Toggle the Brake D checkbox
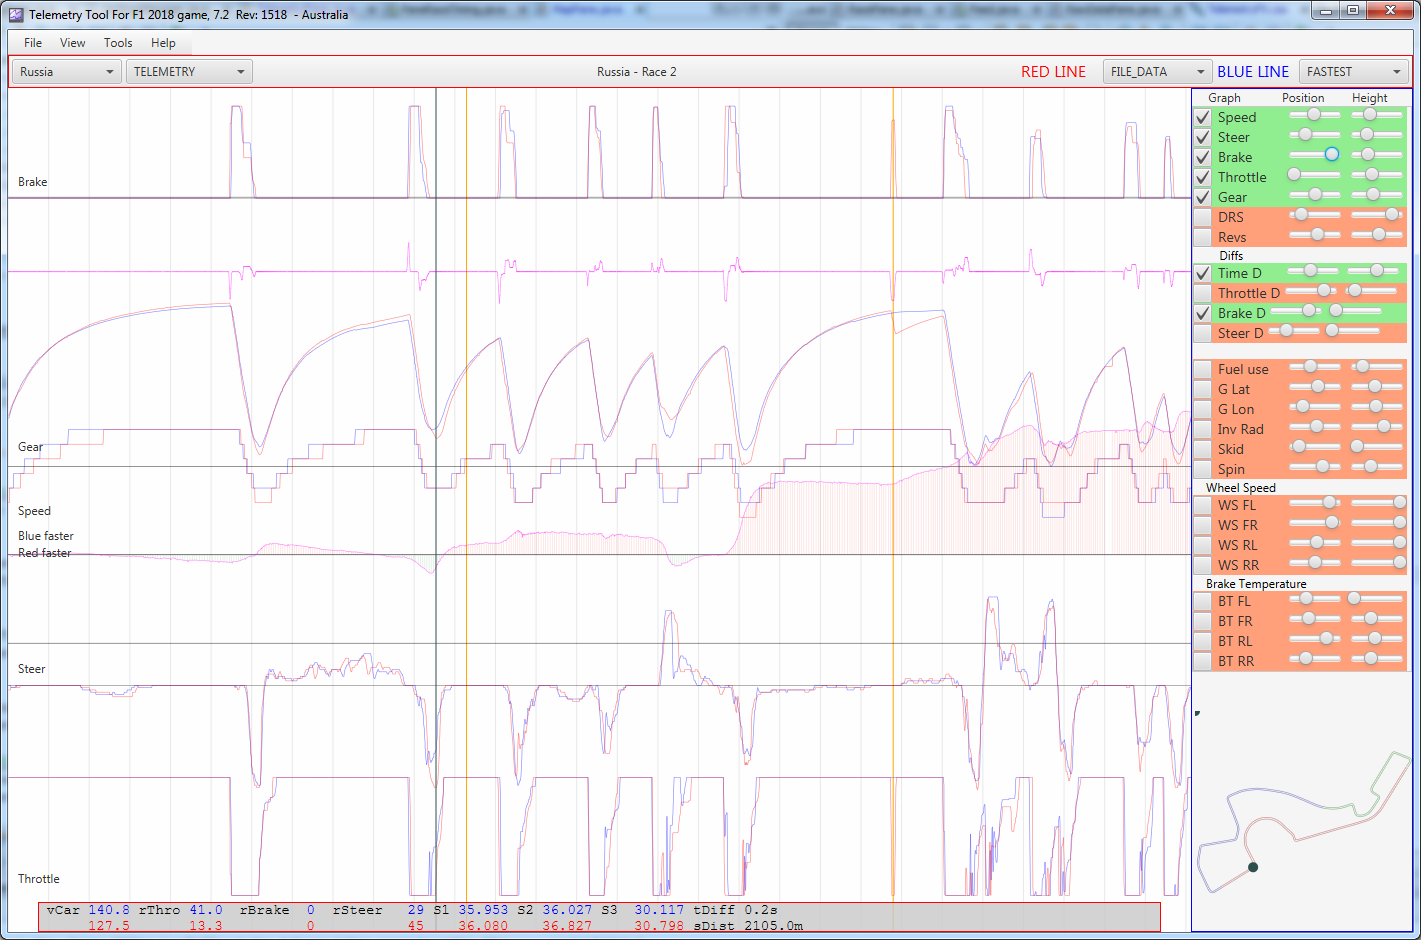Viewport: 1421px width, 940px height. point(1203,313)
